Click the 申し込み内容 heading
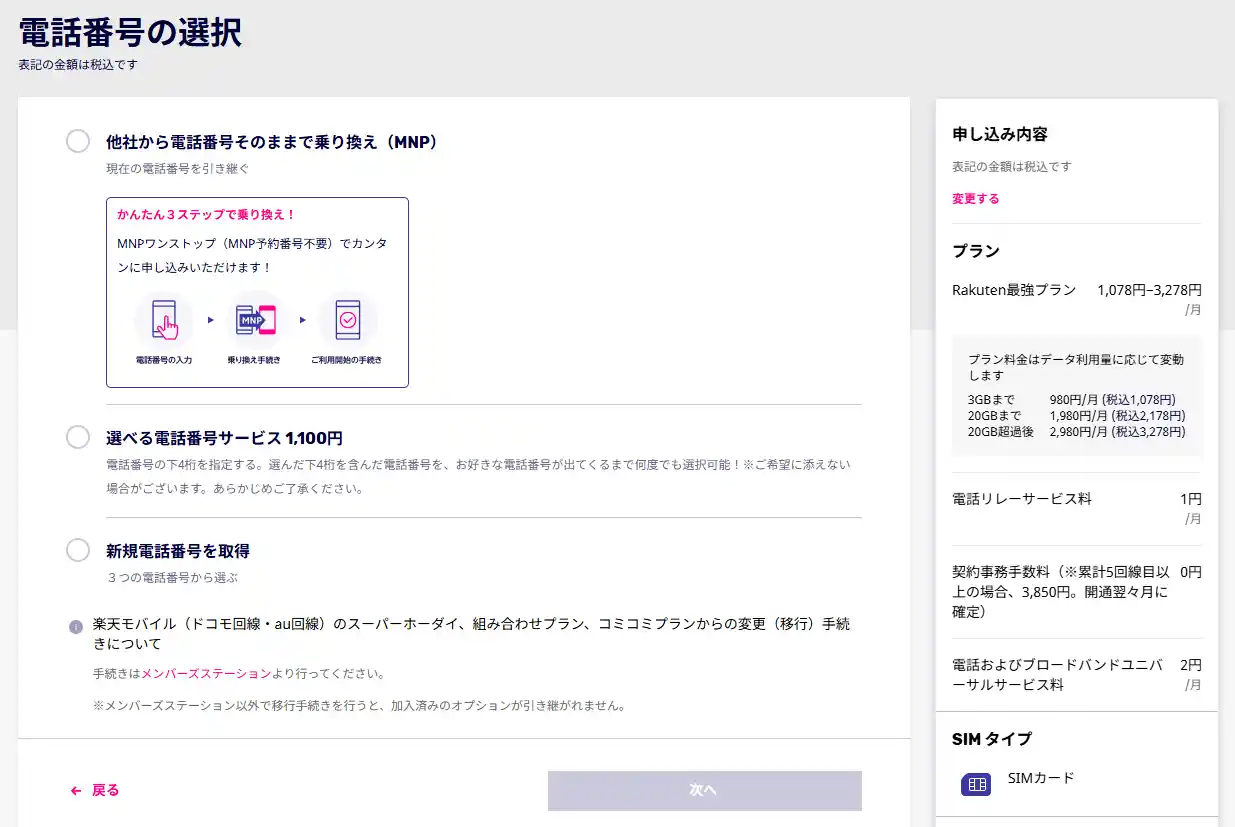 [1000, 134]
